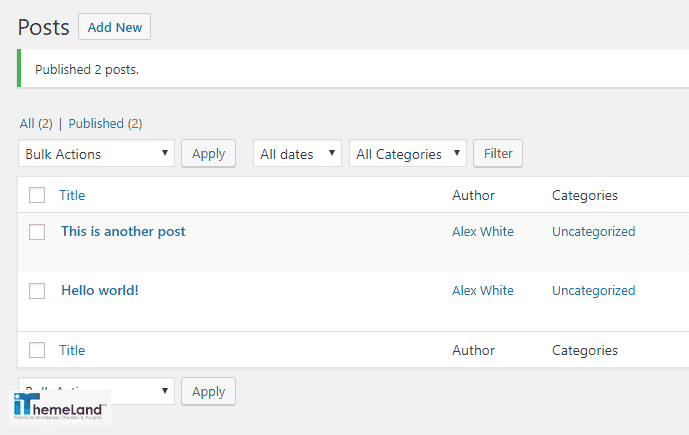Viewport: 689px width, 435px height.
Task: Sort by Title in table footer
Action: 72,350
